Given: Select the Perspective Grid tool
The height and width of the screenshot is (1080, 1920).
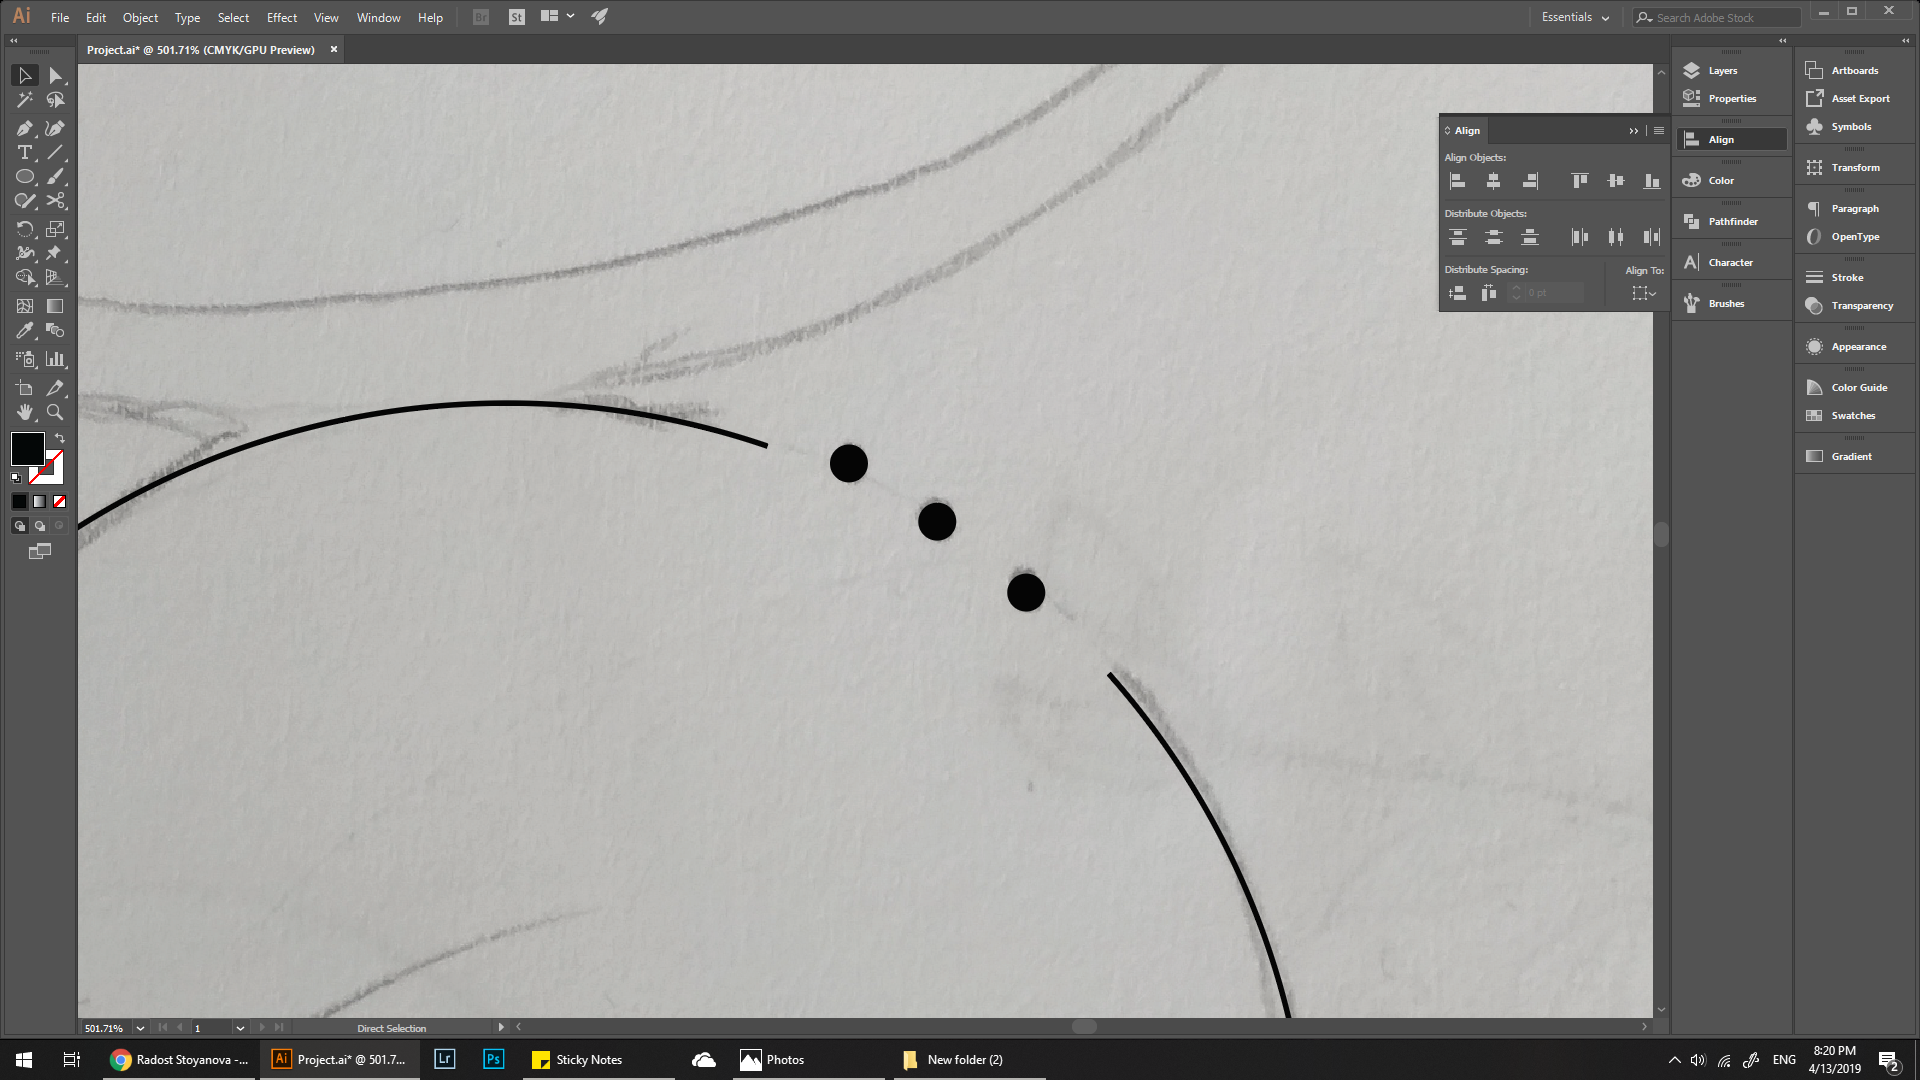Looking at the screenshot, I should 55,277.
